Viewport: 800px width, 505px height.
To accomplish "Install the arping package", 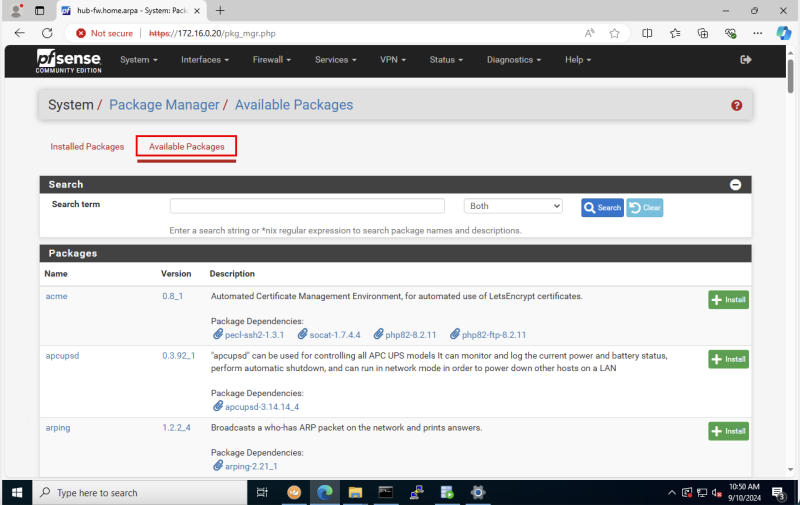I will pyautogui.click(x=728, y=431).
